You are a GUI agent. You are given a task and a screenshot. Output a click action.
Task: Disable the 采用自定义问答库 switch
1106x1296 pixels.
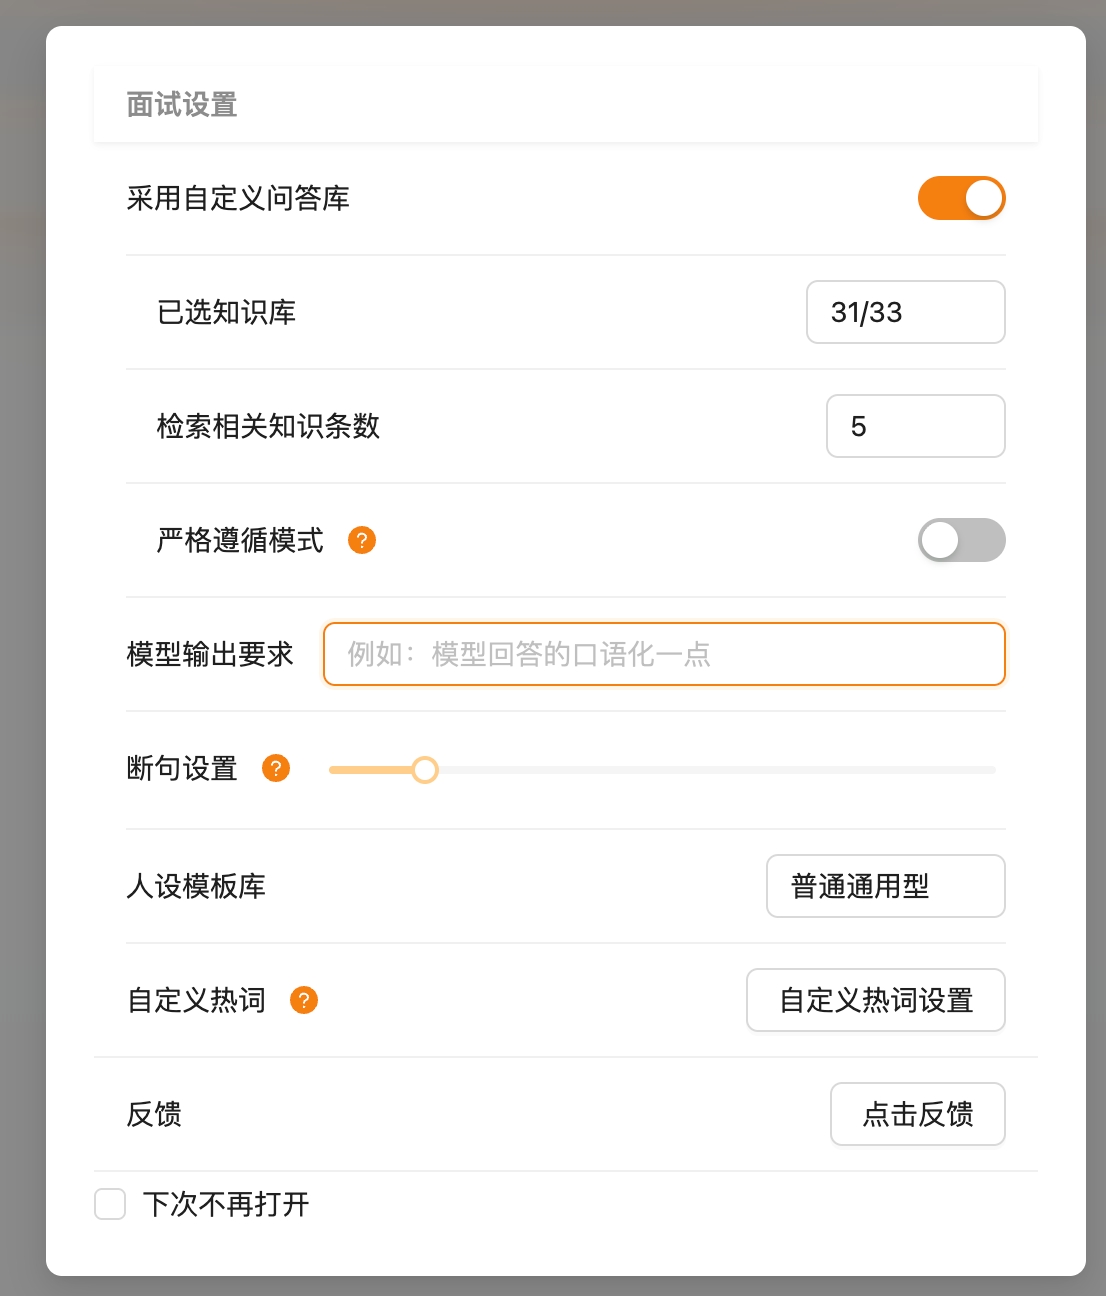click(961, 198)
